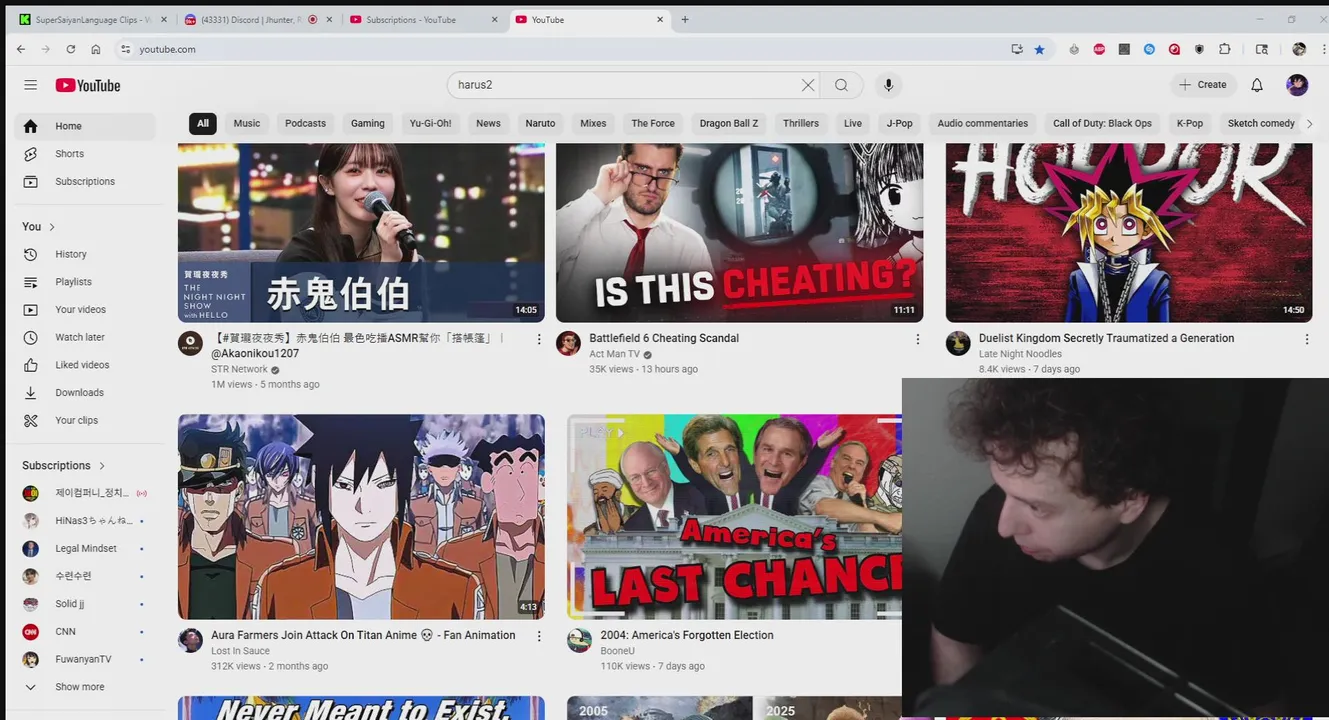This screenshot has height=720, width=1329.
Task: Select the Audio commentaries chip
Action: [982, 124]
